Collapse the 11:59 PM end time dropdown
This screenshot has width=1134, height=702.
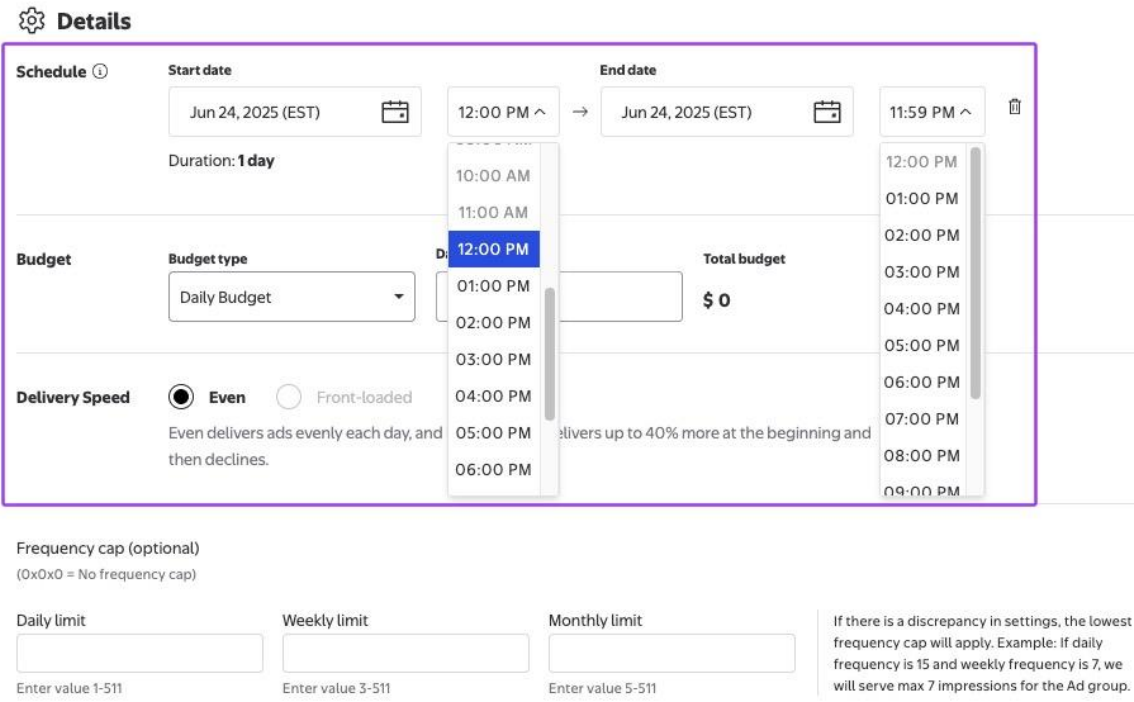point(931,112)
